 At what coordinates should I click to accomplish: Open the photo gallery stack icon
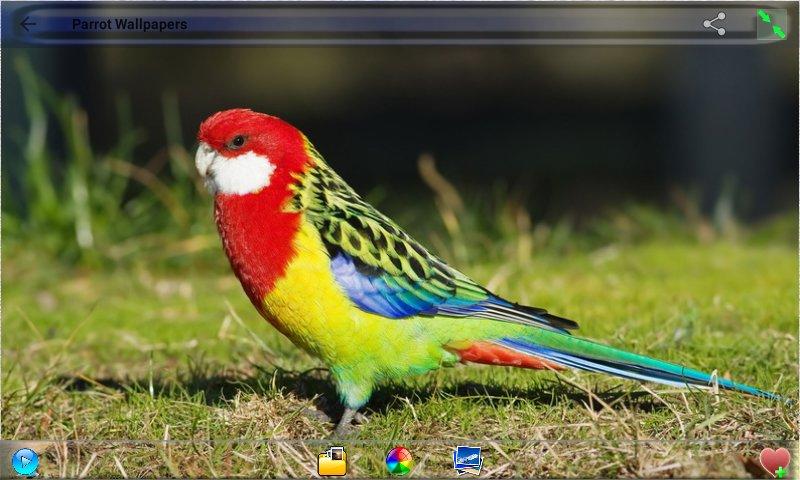[x=467, y=461]
